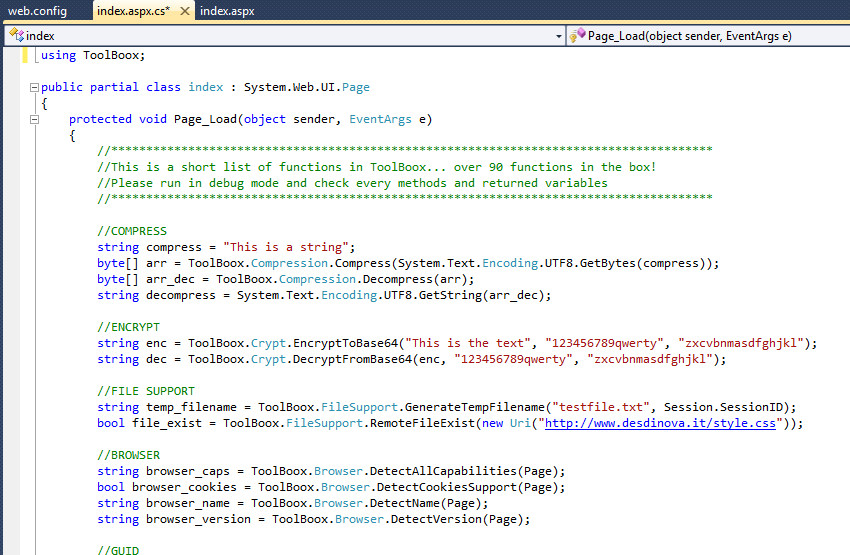The image size is (850, 555).
Task: Click the yellow change marker beside using ToolBox
Action: point(25,55)
